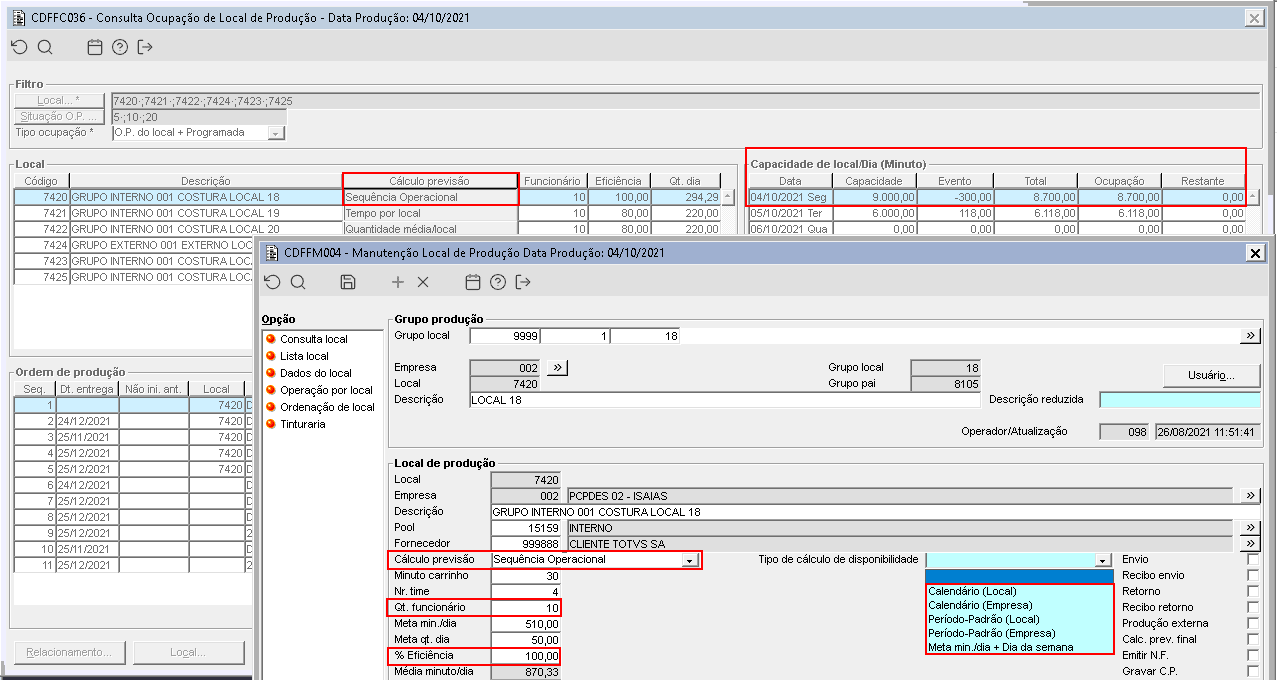Open Dados do local option
Image resolution: width=1277 pixels, height=680 pixels.
pyautogui.click(x=315, y=373)
